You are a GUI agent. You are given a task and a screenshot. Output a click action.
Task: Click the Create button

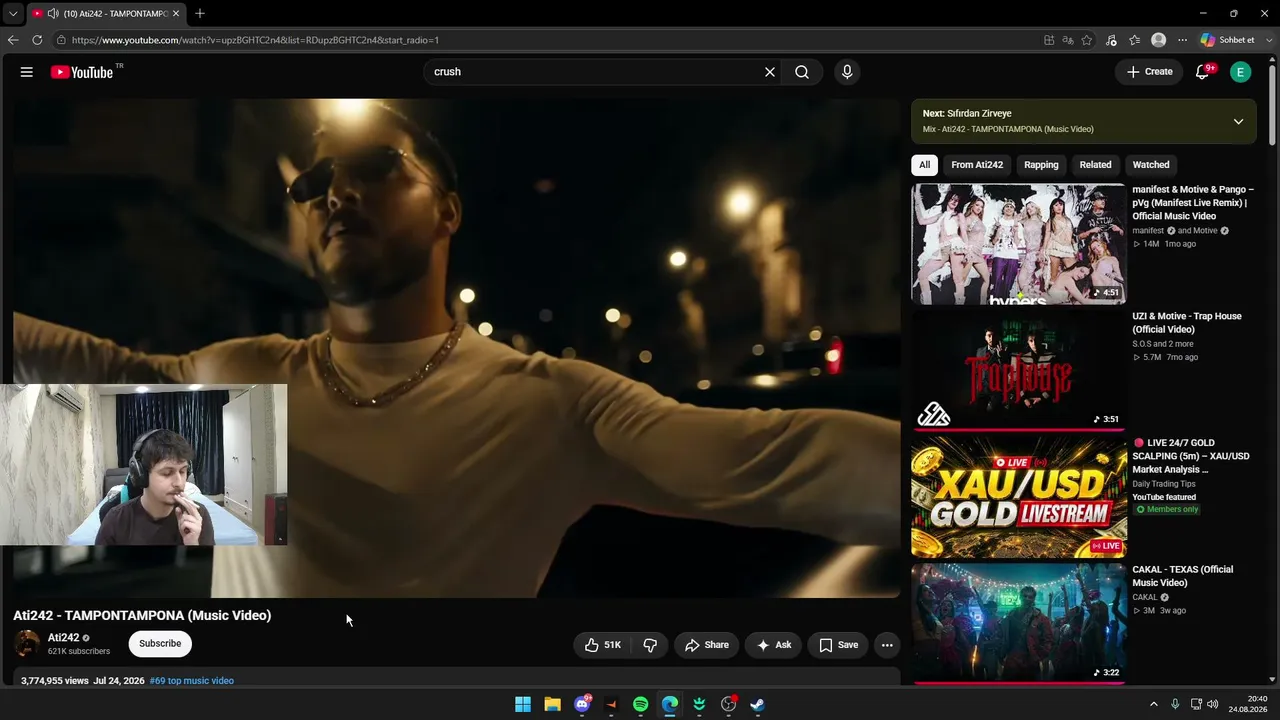tap(1149, 72)
